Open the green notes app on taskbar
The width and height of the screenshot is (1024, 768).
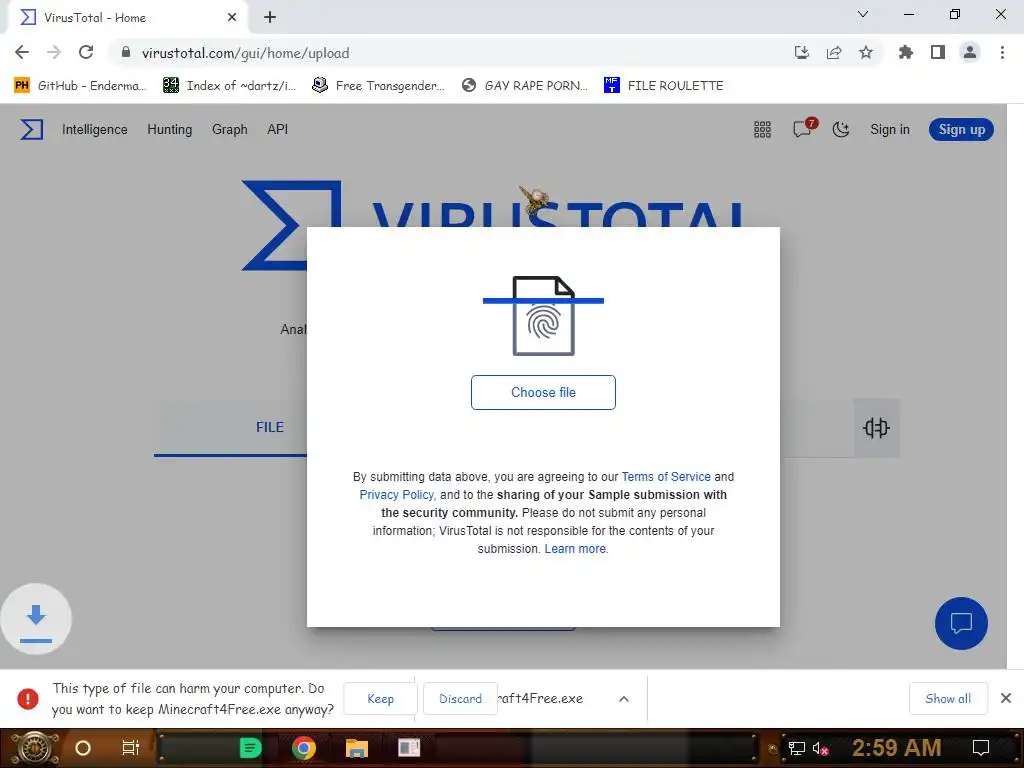pos(250,748)
